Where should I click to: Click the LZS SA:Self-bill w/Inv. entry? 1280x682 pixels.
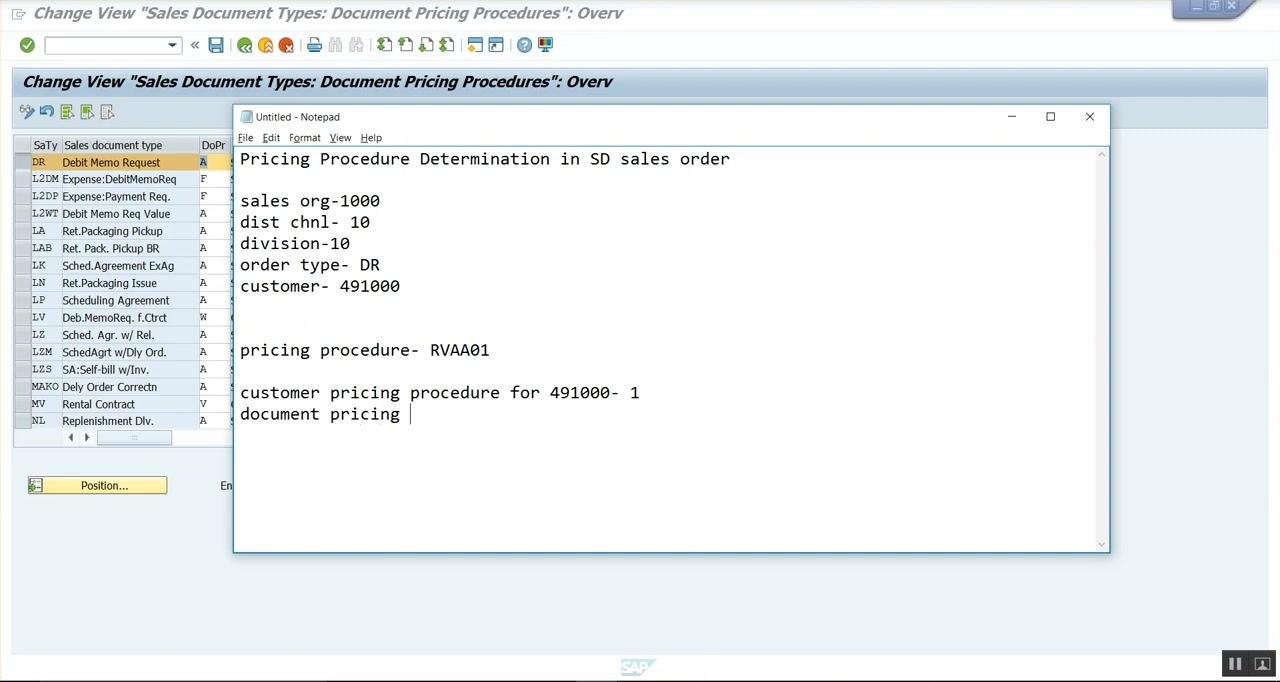click(x=114, y=370)
